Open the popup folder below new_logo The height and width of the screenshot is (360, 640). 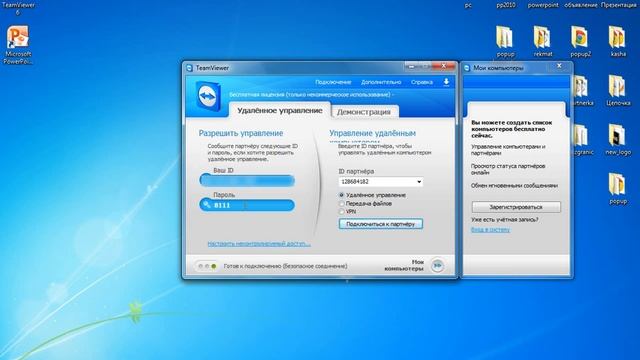pos(618,189)
